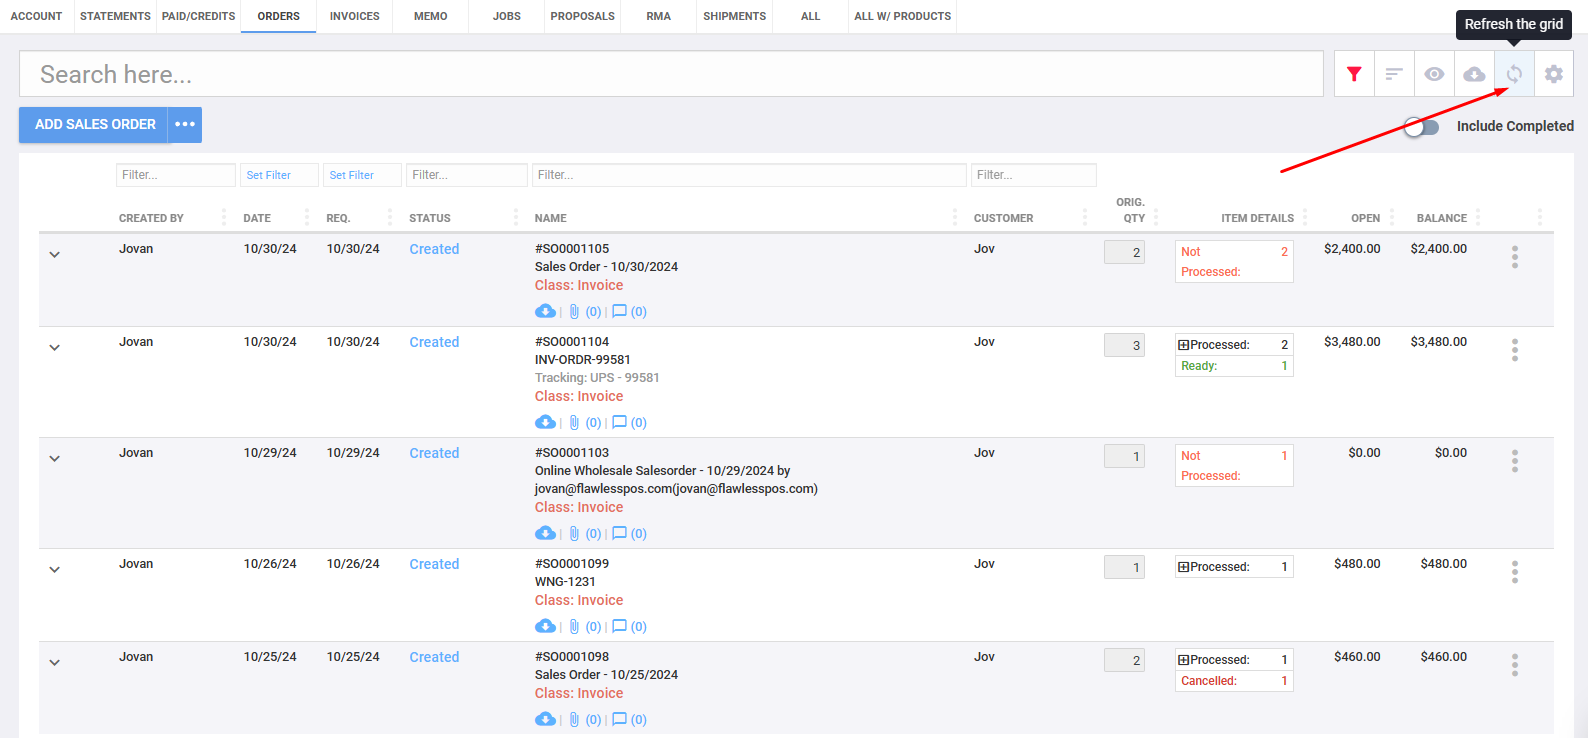Select the ALL W/ PRODUCTS tab
Screen dimensions: 1588x738
click(x=903, y=16)
